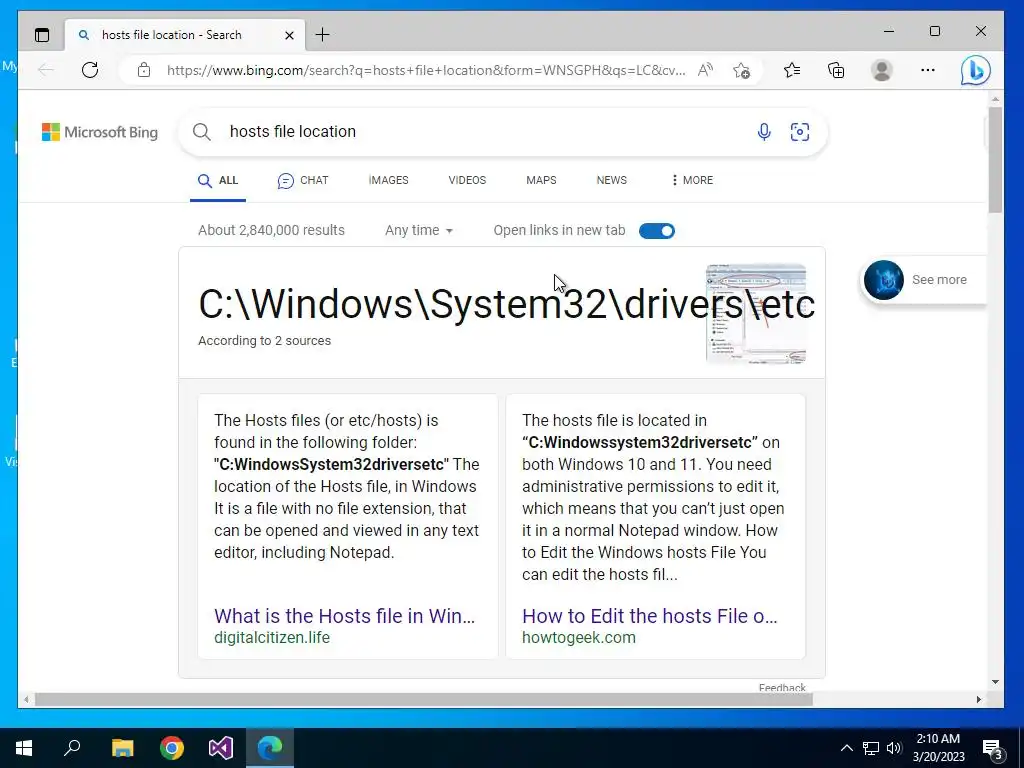Open the Edge profile avatar
This screenshot has width=1024, height=768.
882,70
